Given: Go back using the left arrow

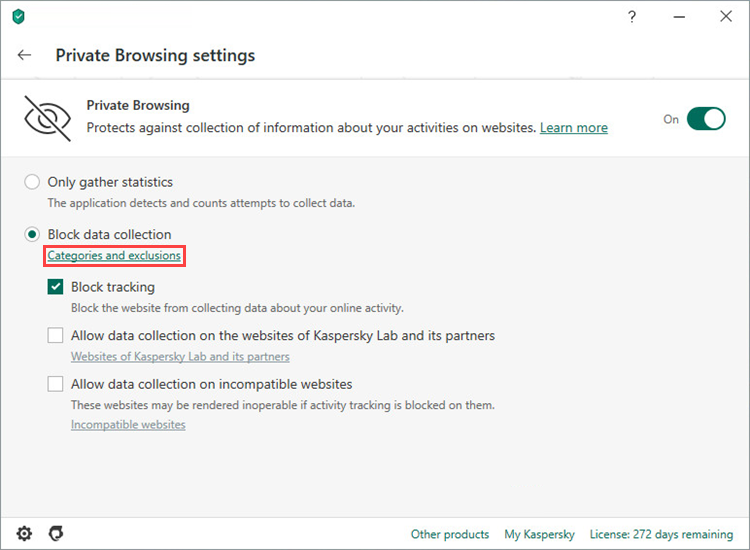Looking at the screenshot, I should click(24, 55).
